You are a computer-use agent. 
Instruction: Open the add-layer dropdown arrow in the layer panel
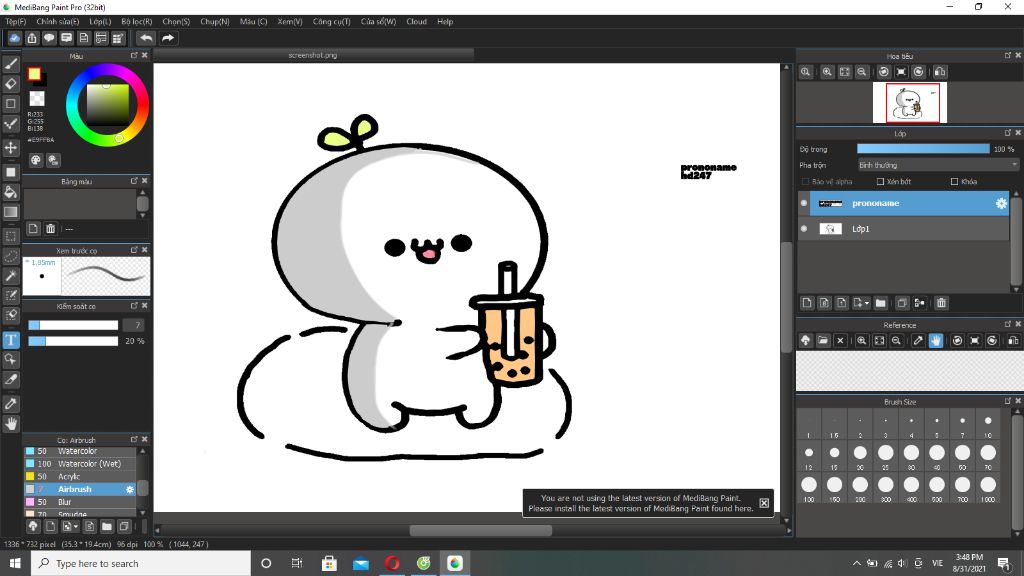(866, 303)
